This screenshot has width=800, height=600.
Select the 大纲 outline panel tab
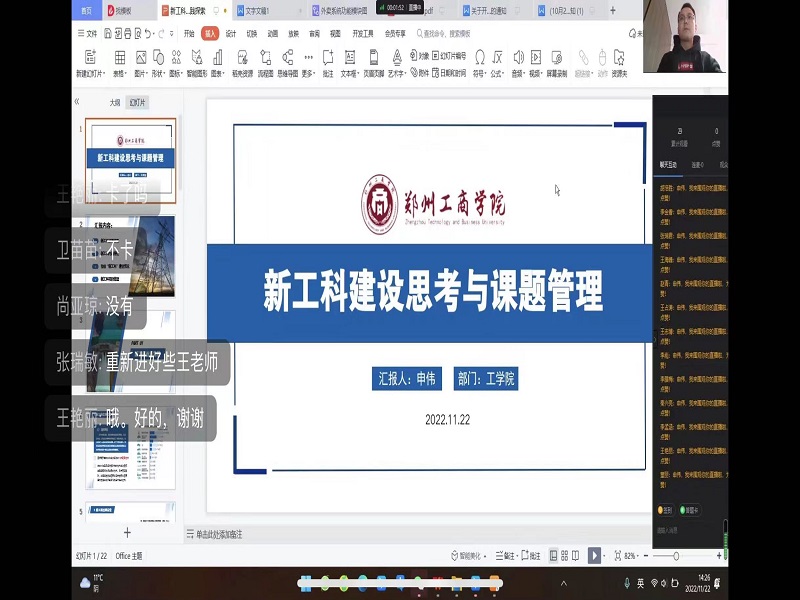click(x=115, y=103)
